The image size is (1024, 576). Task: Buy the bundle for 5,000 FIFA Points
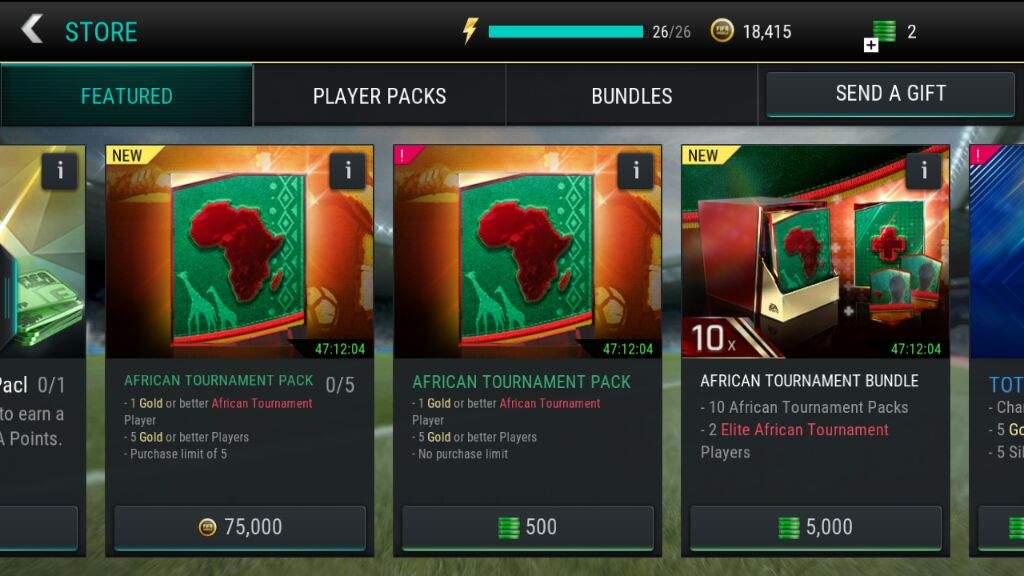point(816,527)
